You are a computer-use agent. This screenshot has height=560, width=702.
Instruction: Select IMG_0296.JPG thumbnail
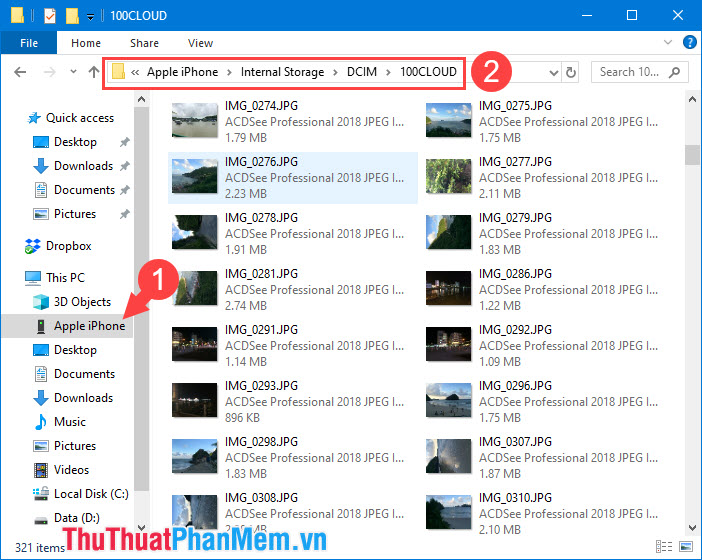tap(448, 400)
